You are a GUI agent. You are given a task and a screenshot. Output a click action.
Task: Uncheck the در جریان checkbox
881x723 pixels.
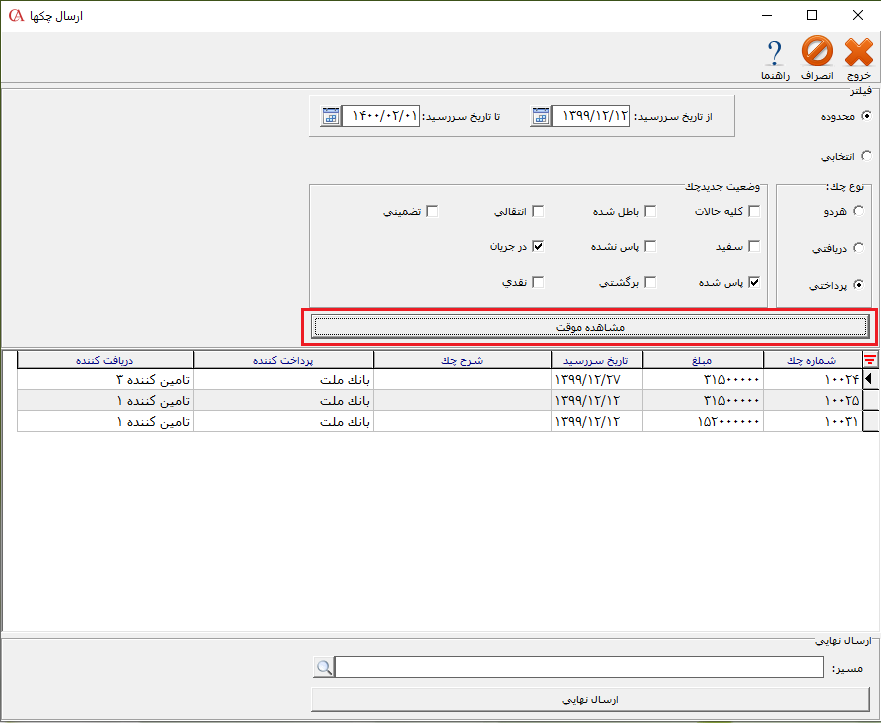(x=538, y=246)
